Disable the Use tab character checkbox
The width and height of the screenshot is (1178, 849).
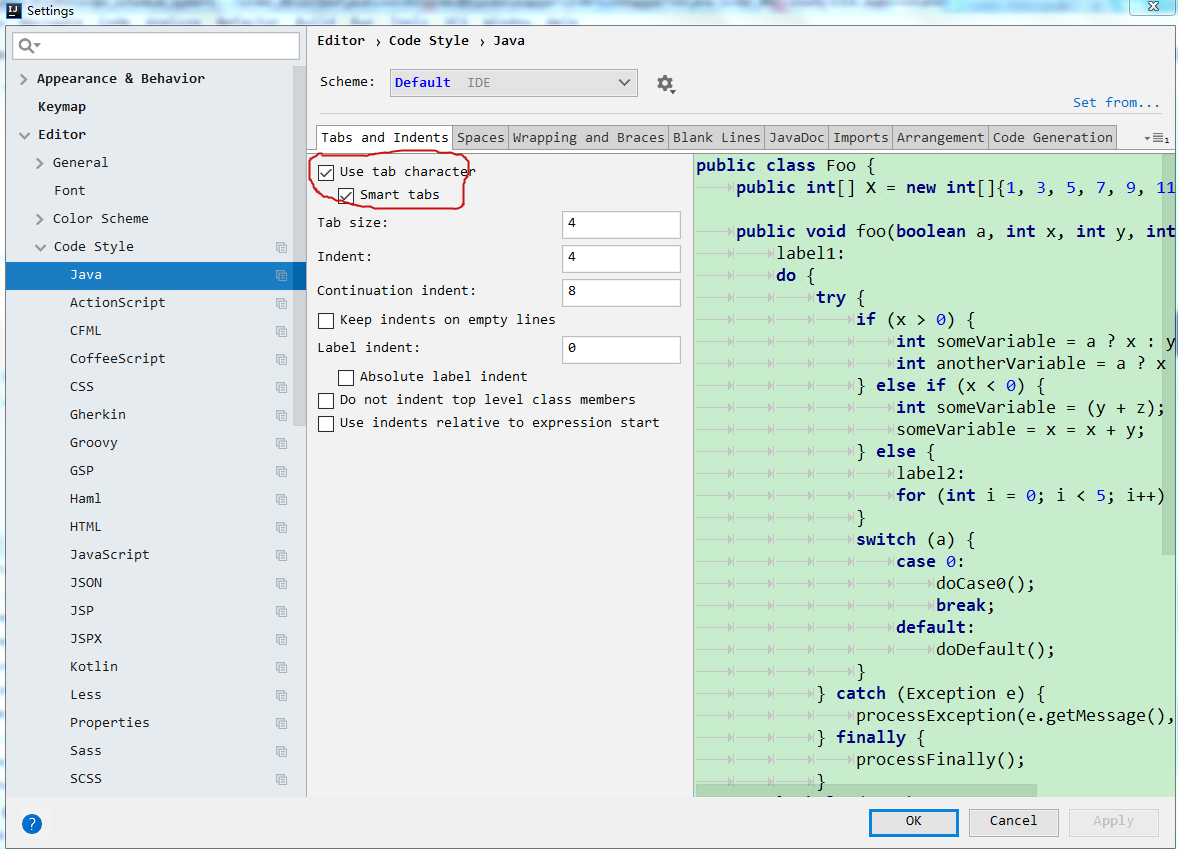click(325, 172)
